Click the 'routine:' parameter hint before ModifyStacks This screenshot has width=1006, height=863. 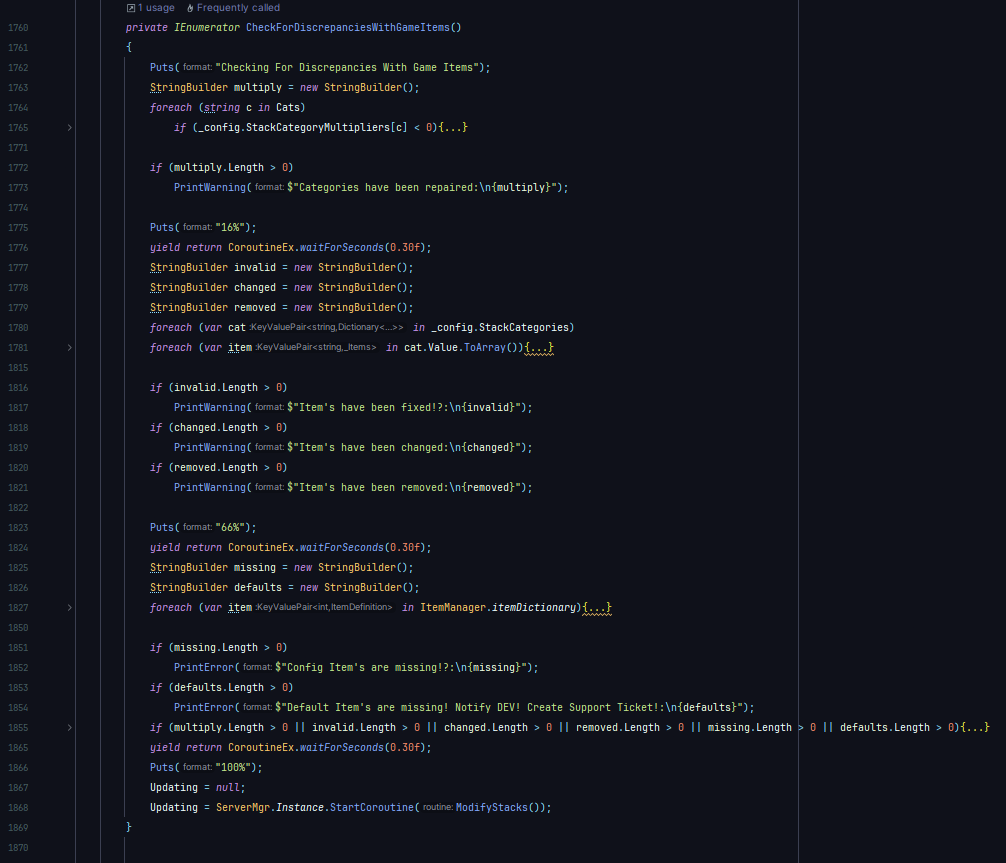[x=437, y=808]
